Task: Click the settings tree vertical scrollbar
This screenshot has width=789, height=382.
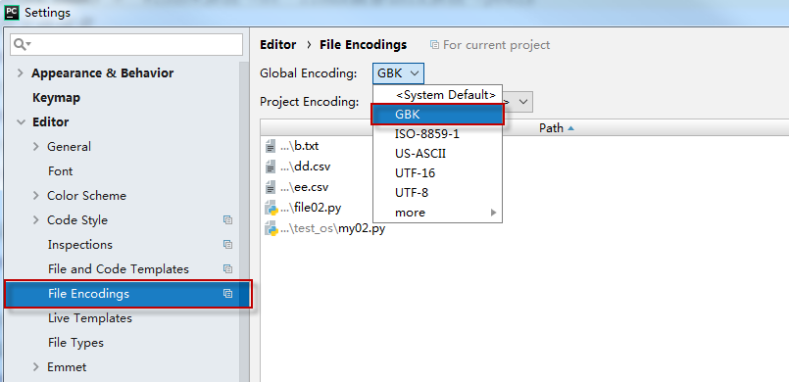Action: (244, 221)
